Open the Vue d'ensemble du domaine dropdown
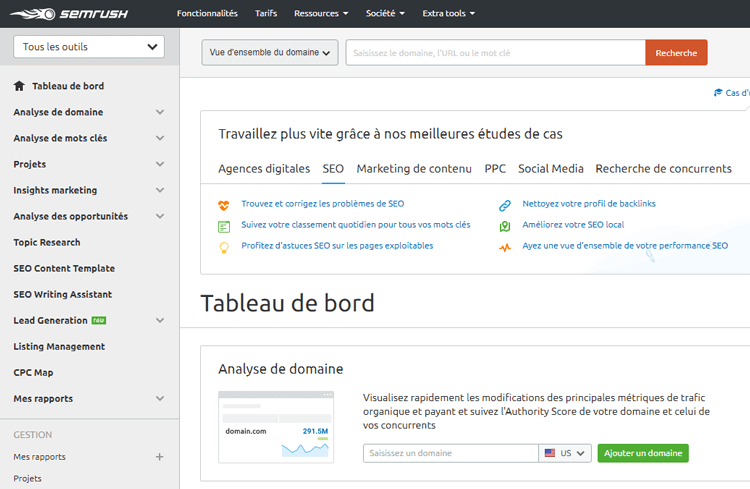The image size is (750, 489). [270, 52]
